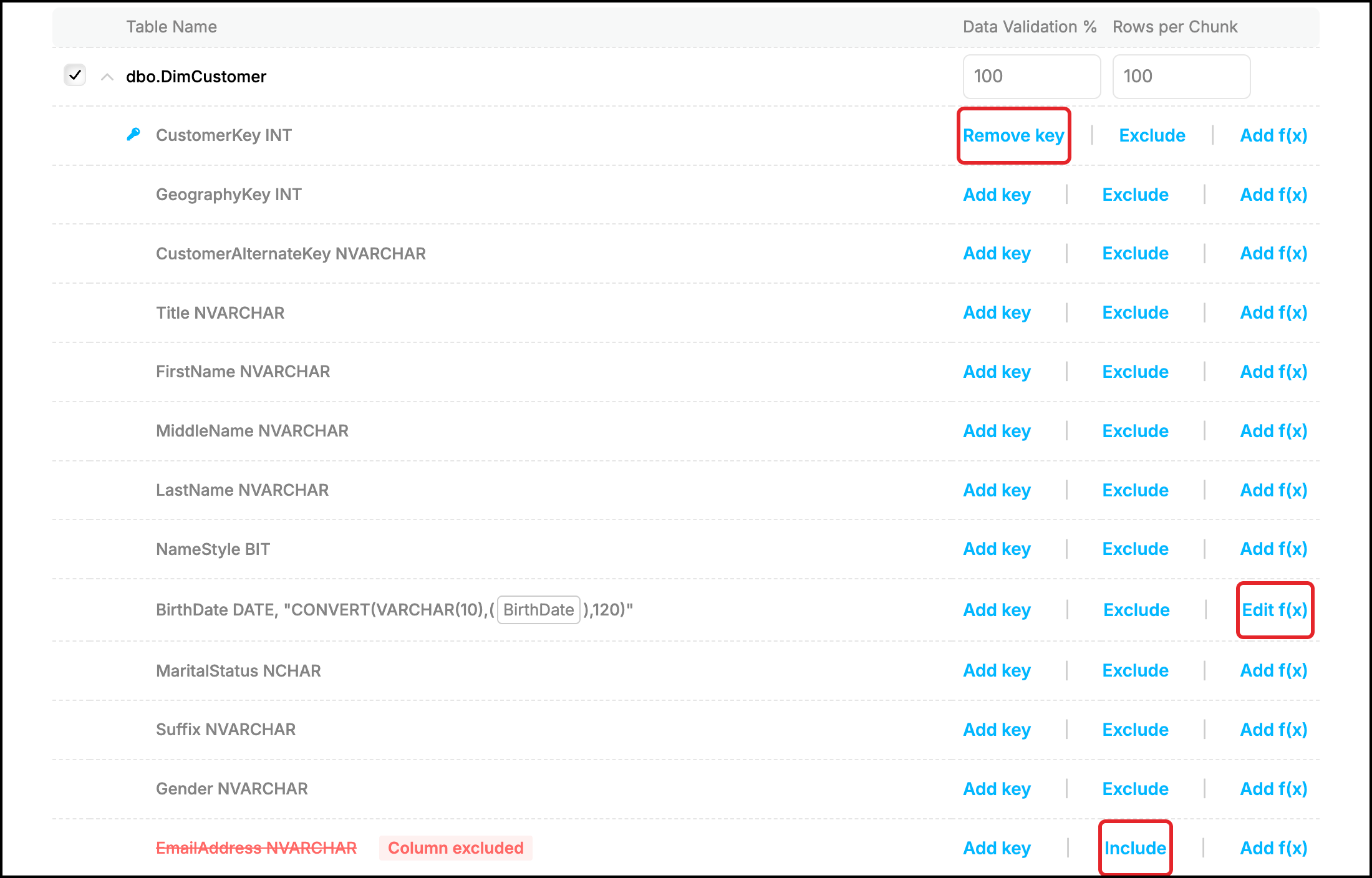The height and width of the screenshot is (878, 1372).
Task: Collapse the dbo.DimCustomer column list
Action: tap(107, 76)
